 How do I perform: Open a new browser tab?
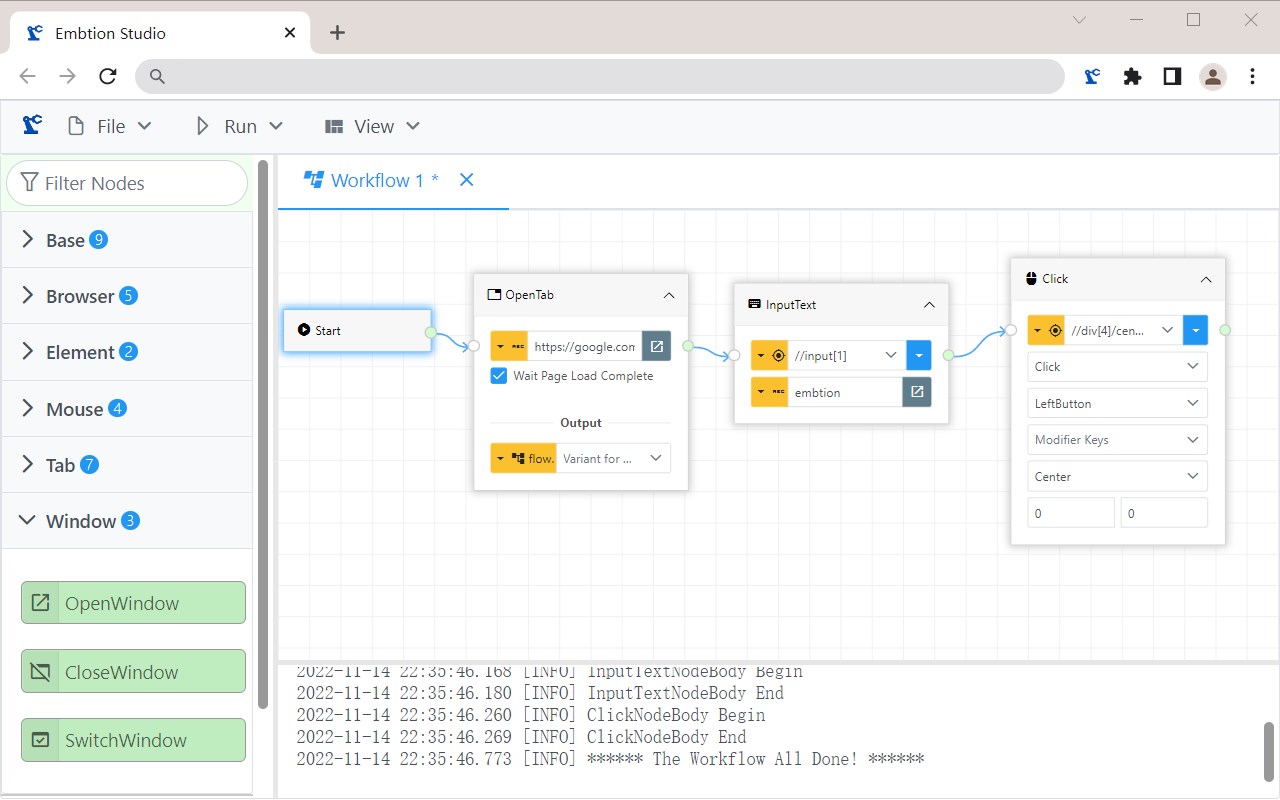pyautogui.click(x=337, y=32)
